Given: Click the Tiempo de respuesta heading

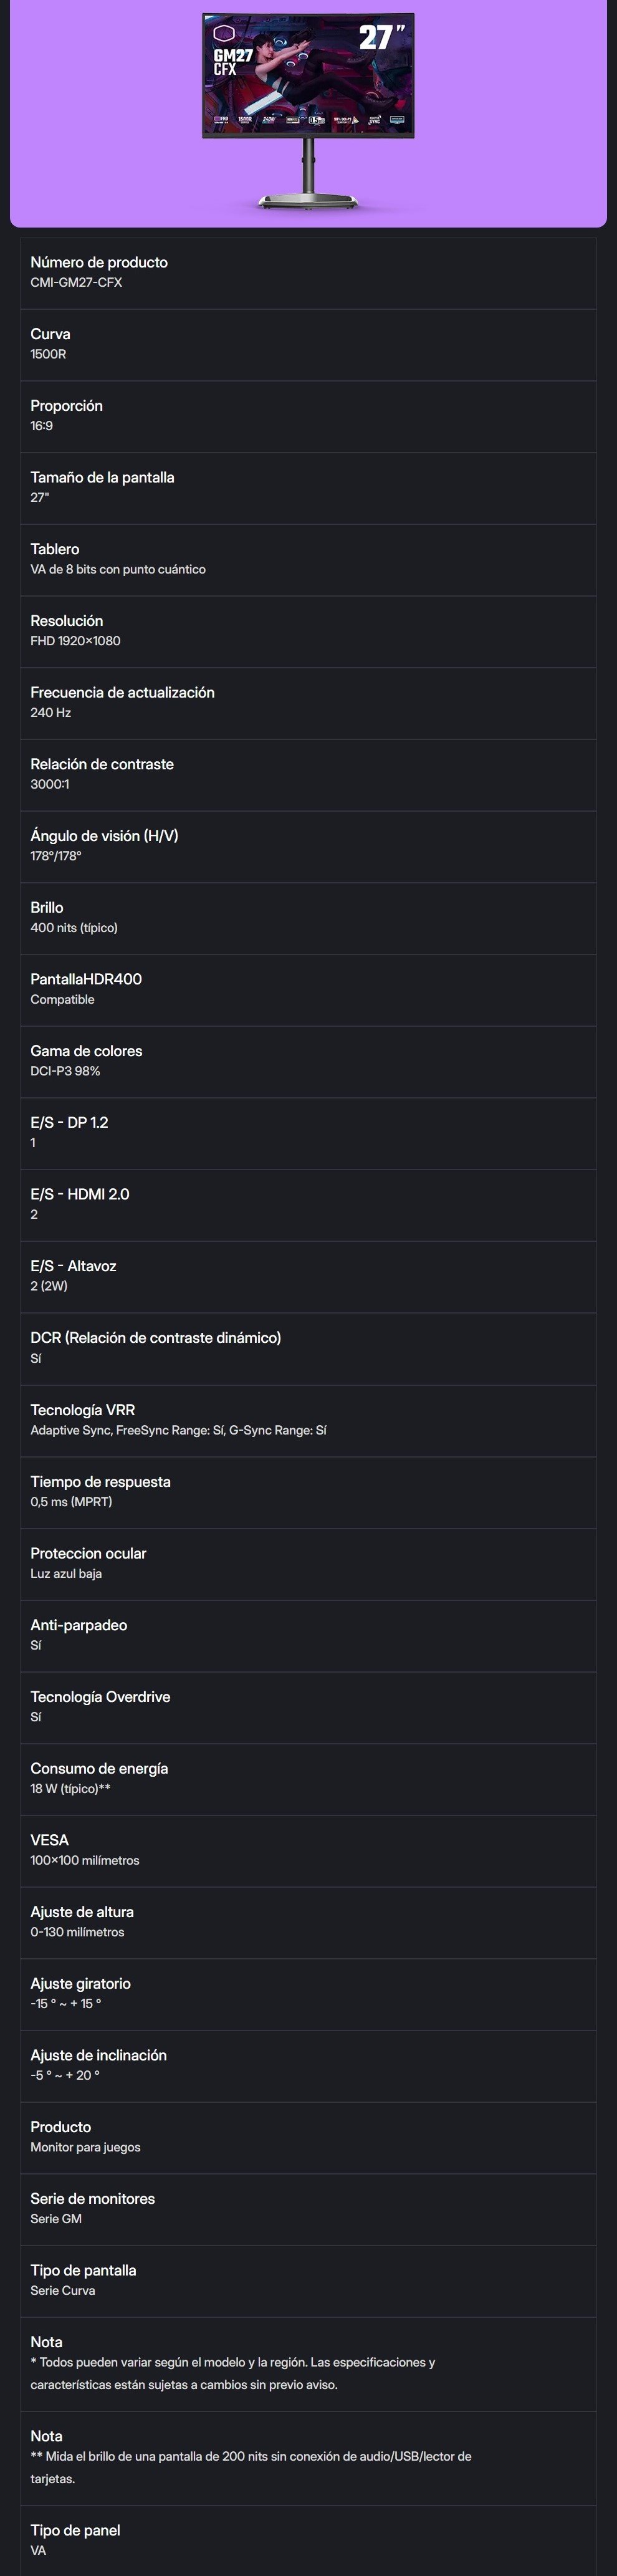Looking at the screenshot, I should click(100, 1481).
